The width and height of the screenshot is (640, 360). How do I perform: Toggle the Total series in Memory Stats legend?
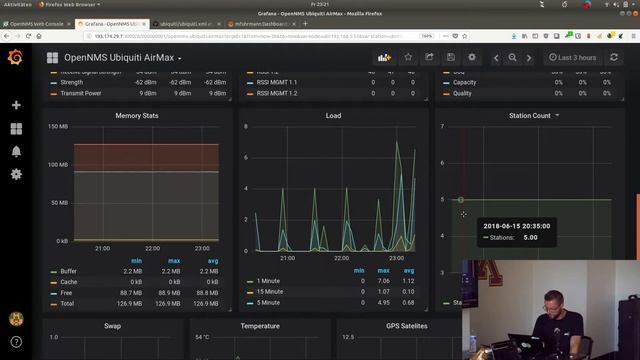tap(67, 304)
